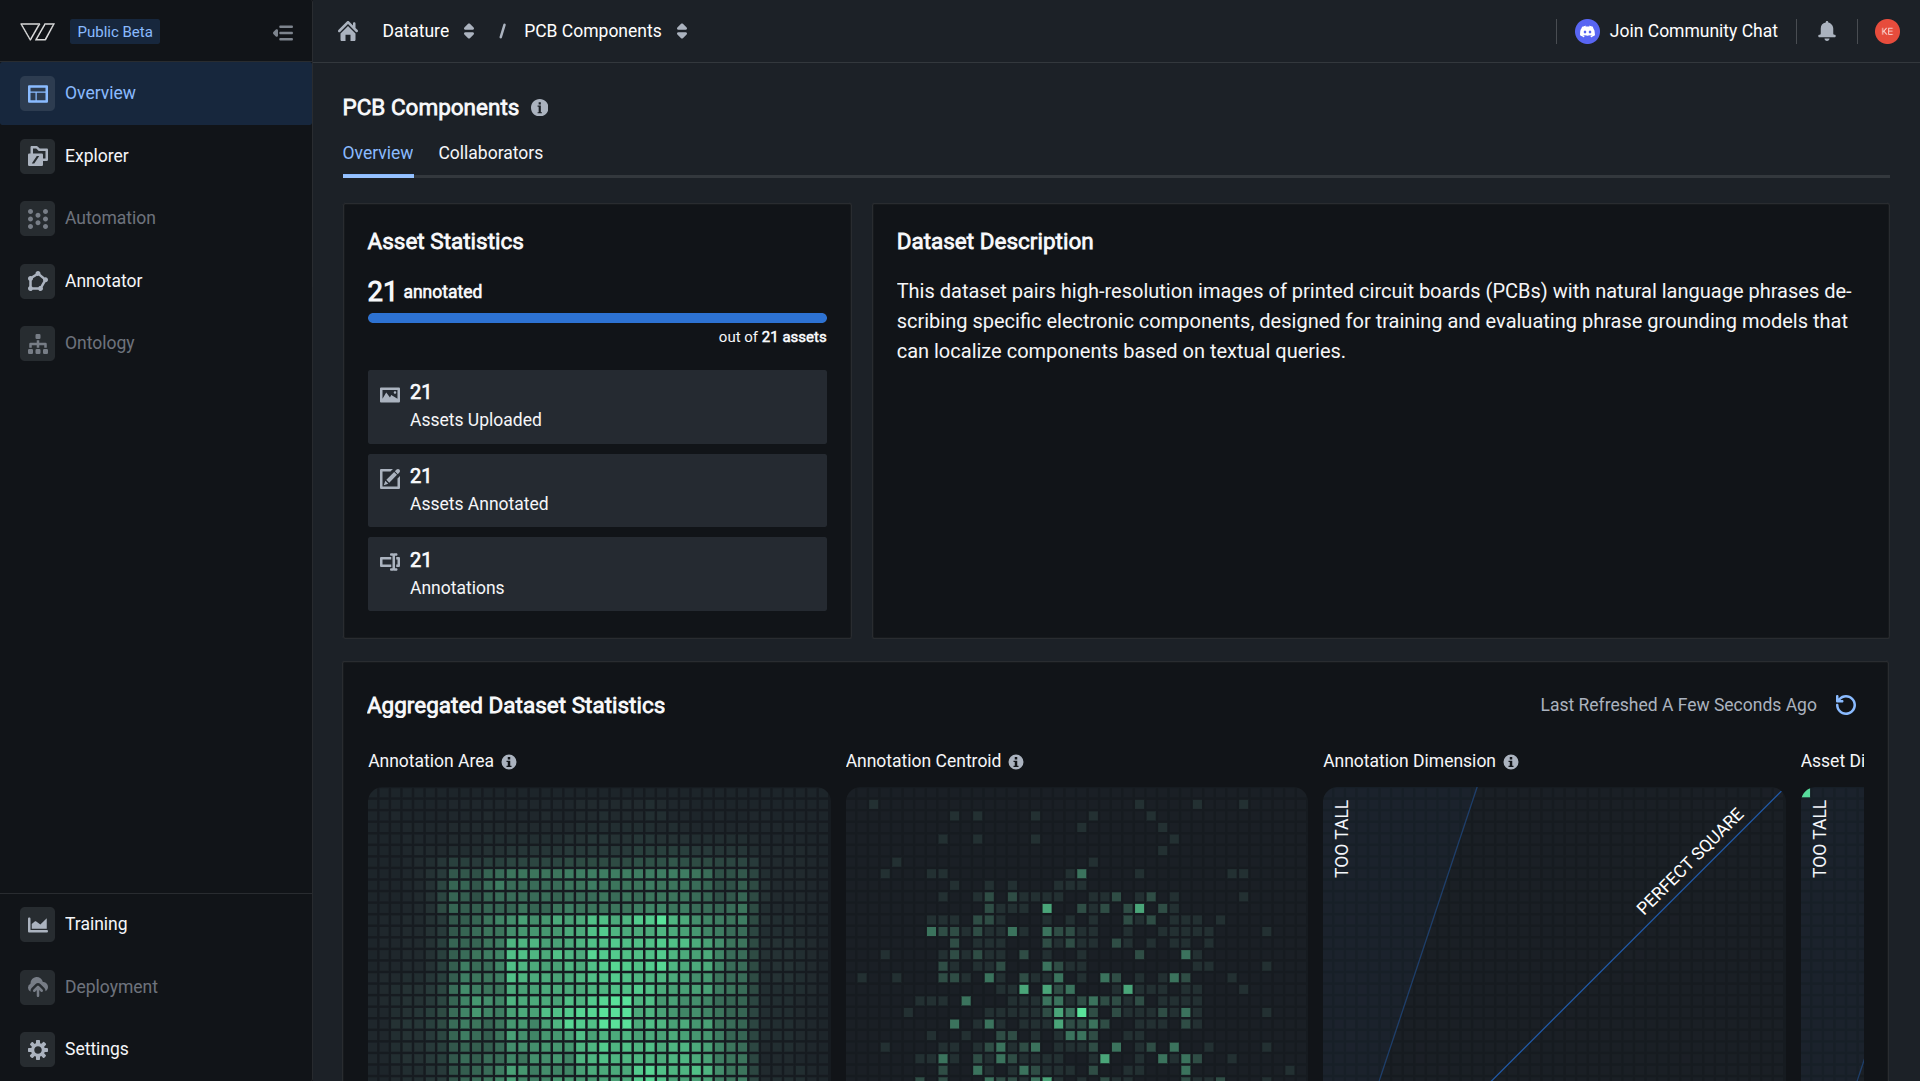Open the Training section
This screenshot has width=1920, height=1081.
point(96,924)
